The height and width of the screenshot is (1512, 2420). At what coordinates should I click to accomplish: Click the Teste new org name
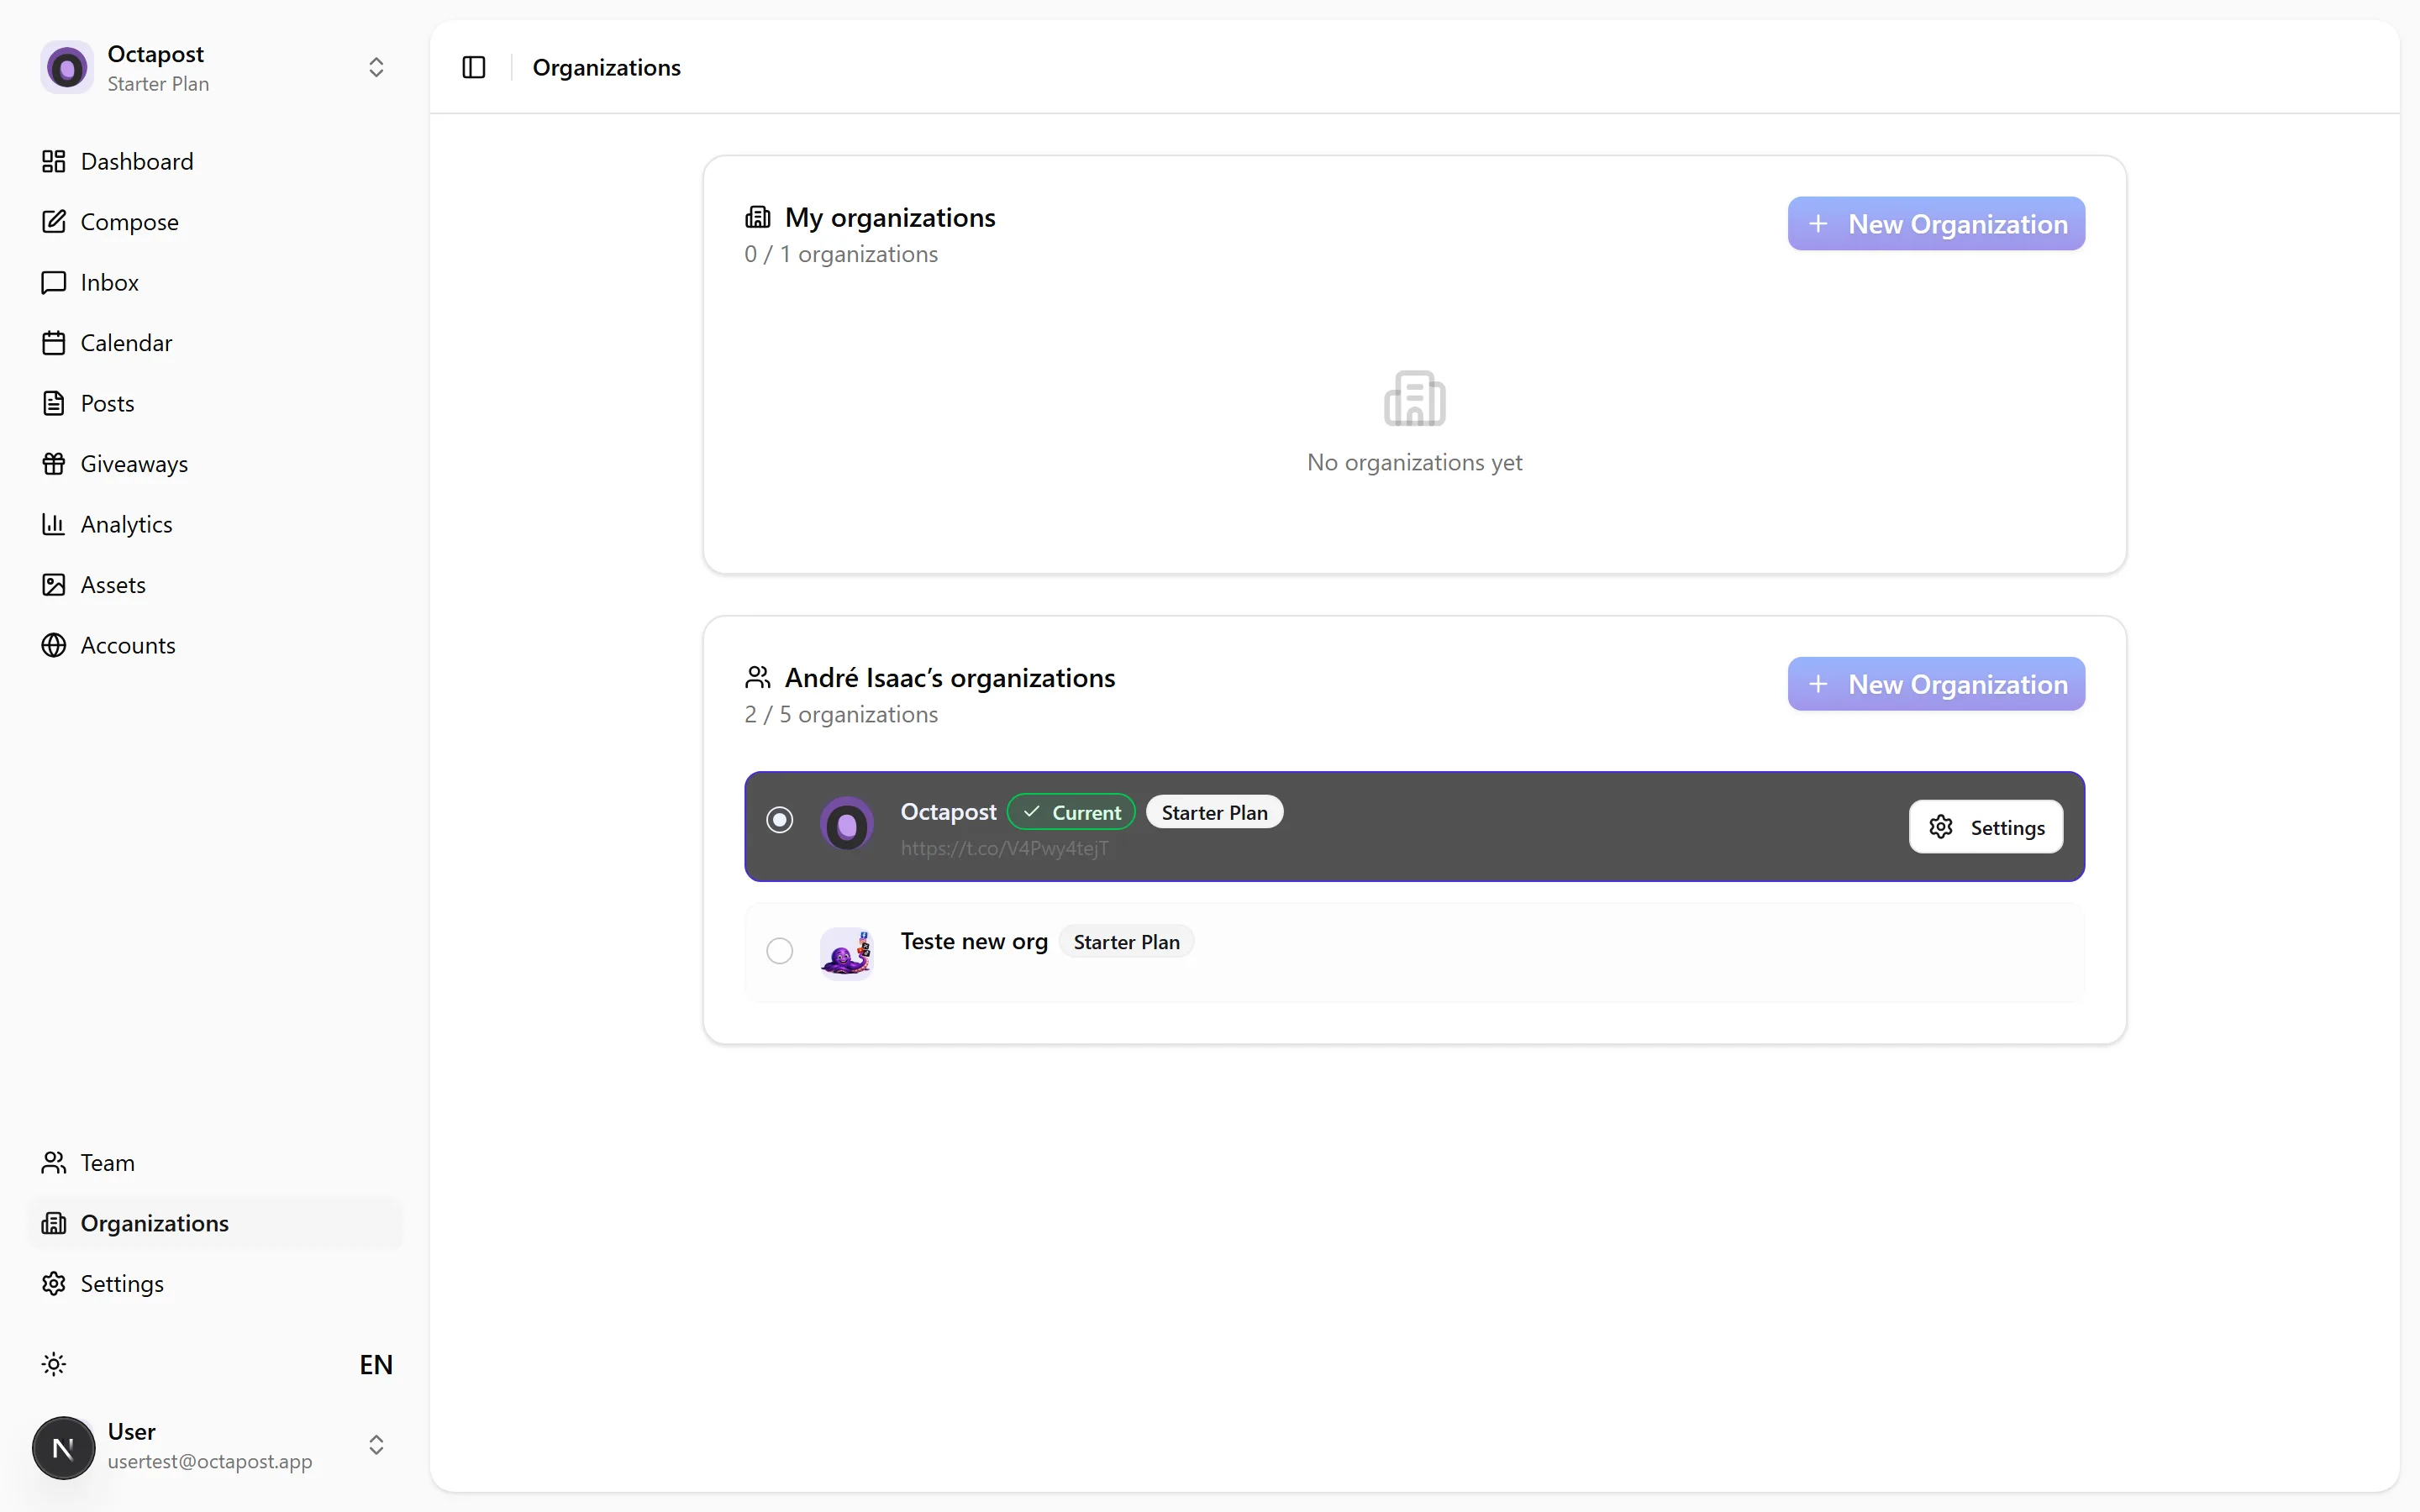click(974, 941)
